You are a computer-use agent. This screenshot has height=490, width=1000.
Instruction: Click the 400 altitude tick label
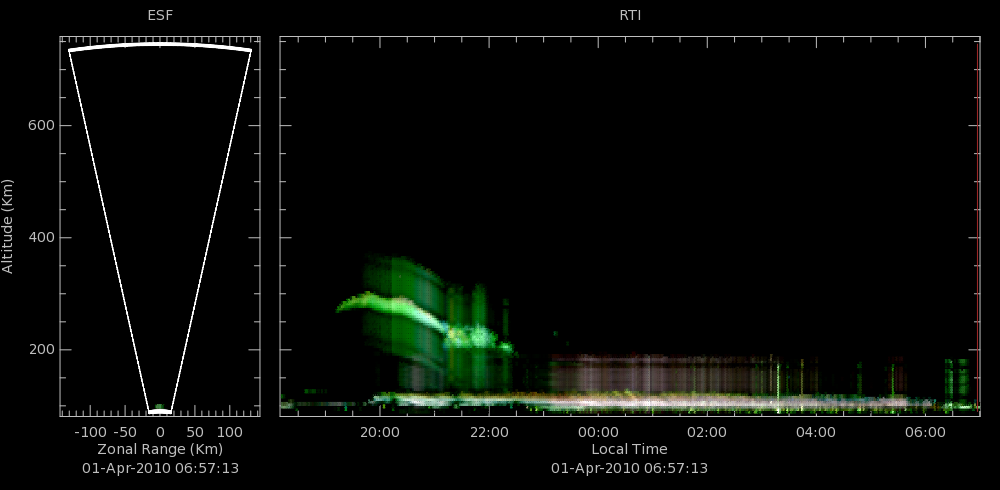click(x=41, y=237)
